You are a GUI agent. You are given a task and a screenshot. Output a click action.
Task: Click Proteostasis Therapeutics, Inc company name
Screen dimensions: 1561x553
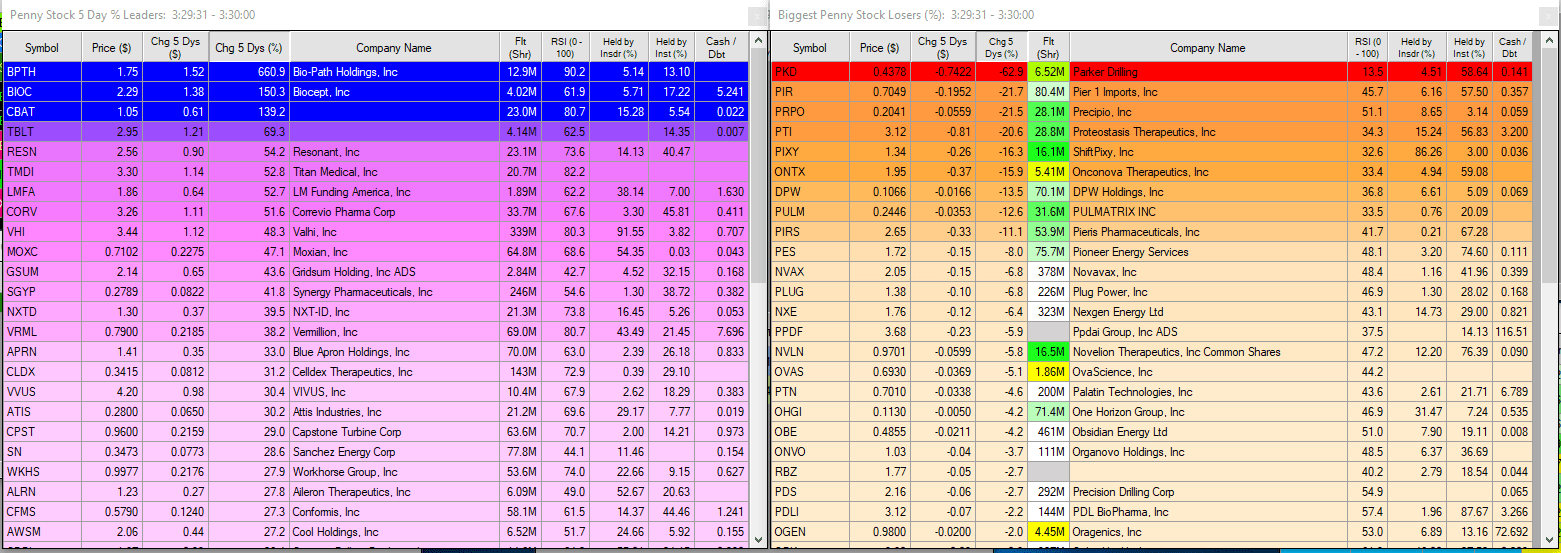pyautogui.click(x=1144, y=132)
